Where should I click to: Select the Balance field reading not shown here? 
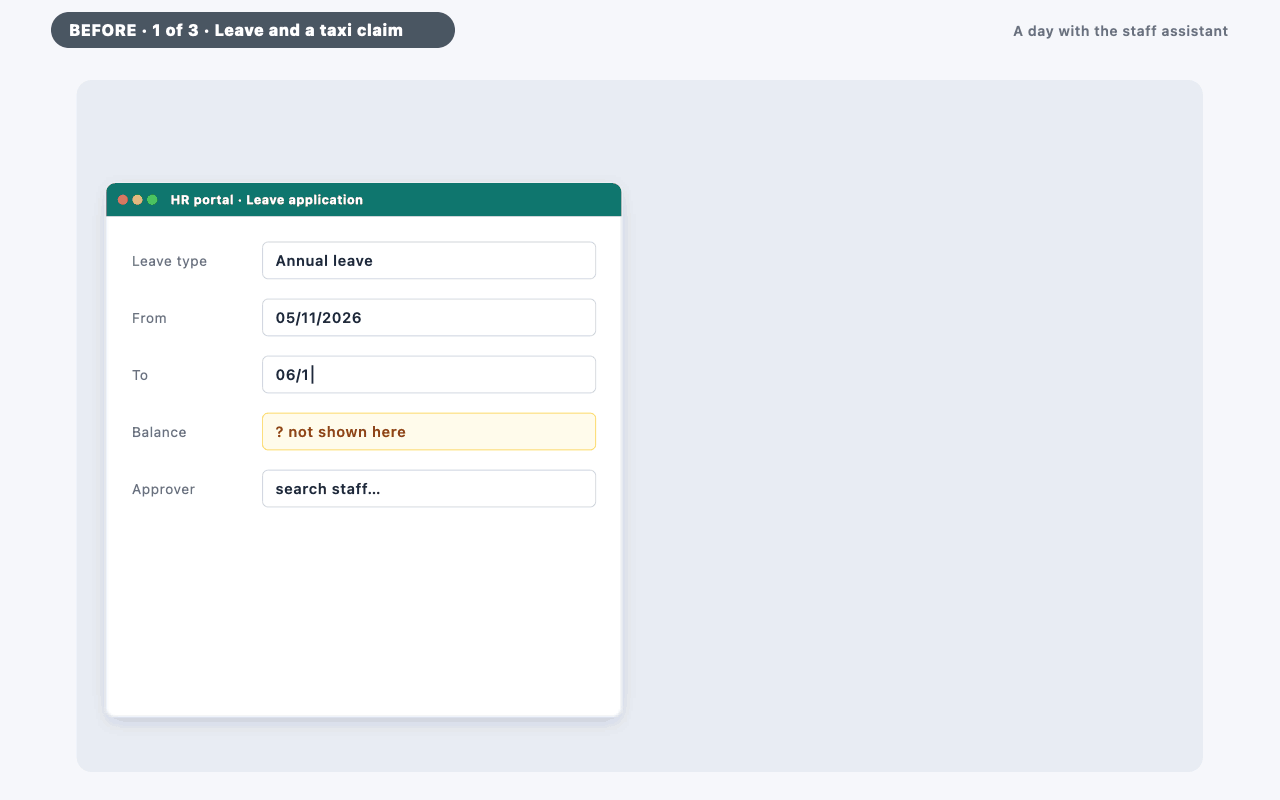(x=429, y=431)
